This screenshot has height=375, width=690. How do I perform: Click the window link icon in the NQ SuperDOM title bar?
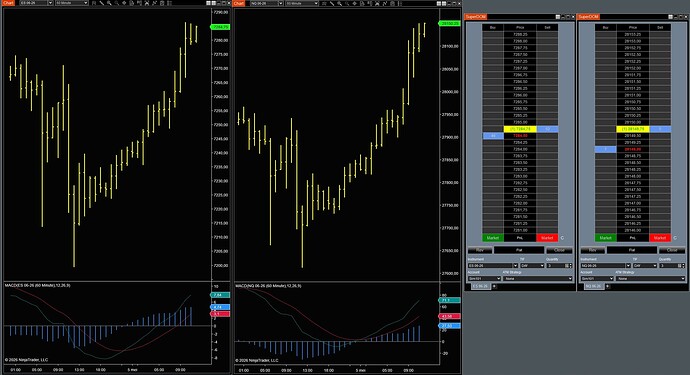(671, 17)
